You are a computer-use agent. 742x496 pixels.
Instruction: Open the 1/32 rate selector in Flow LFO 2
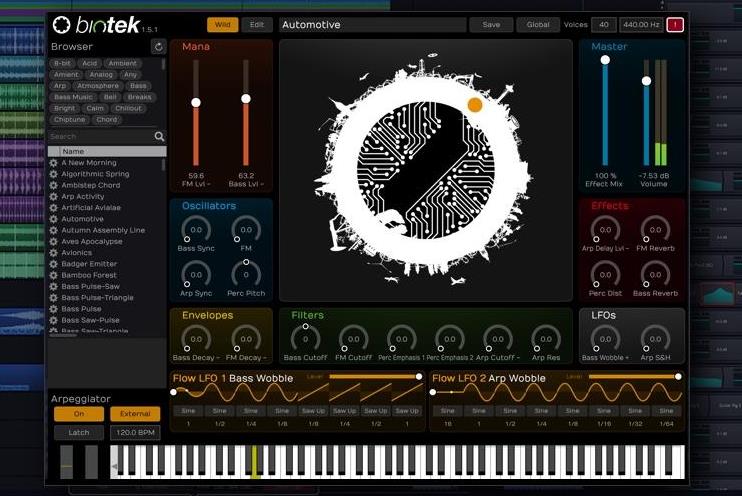click(x=635, y=424)
